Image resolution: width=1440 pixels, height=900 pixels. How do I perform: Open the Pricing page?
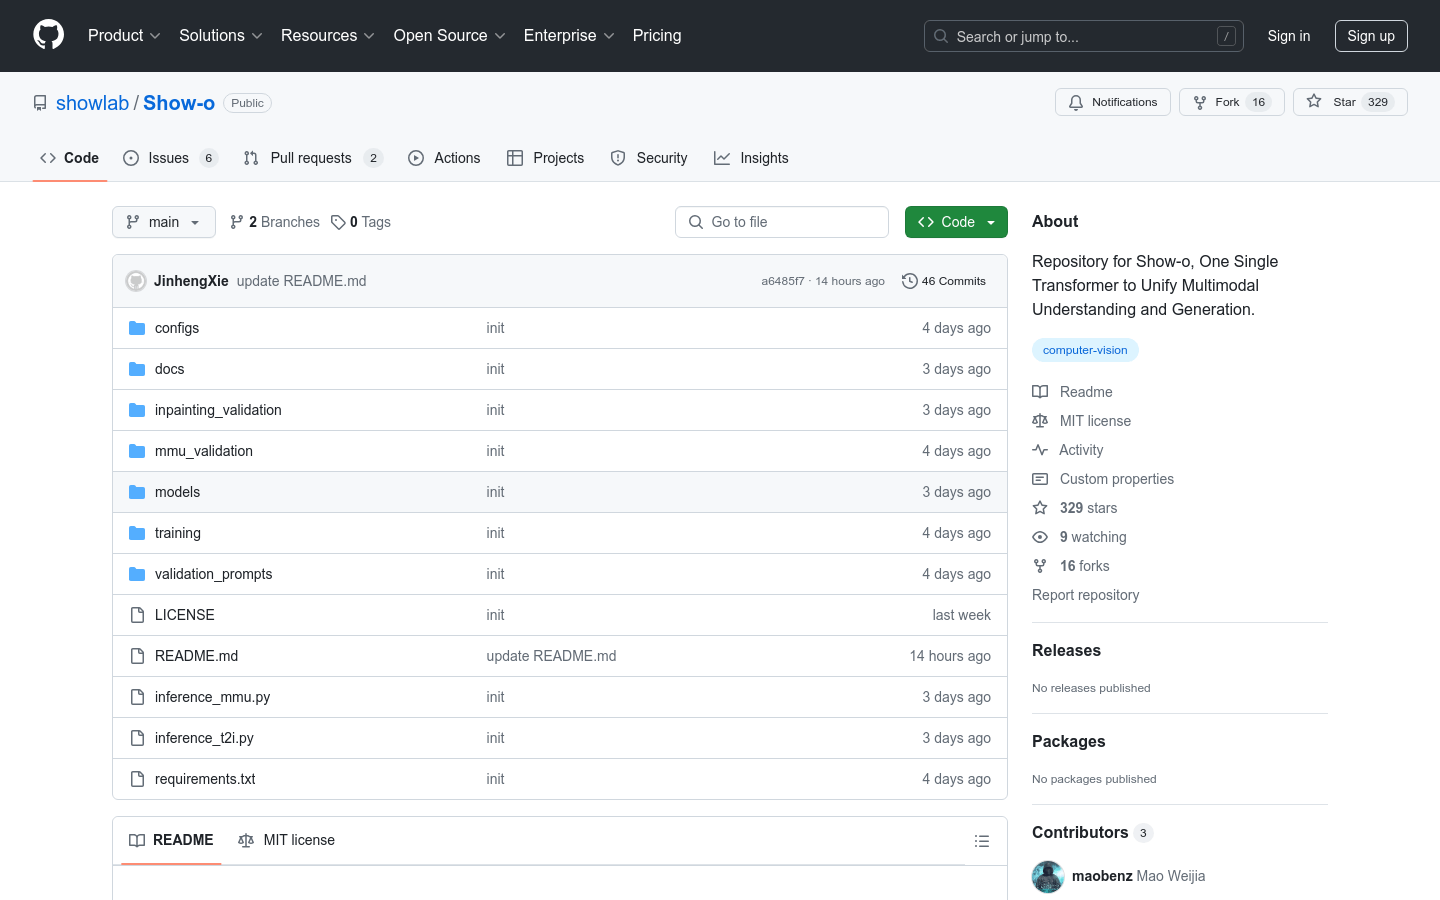[657, 35]
